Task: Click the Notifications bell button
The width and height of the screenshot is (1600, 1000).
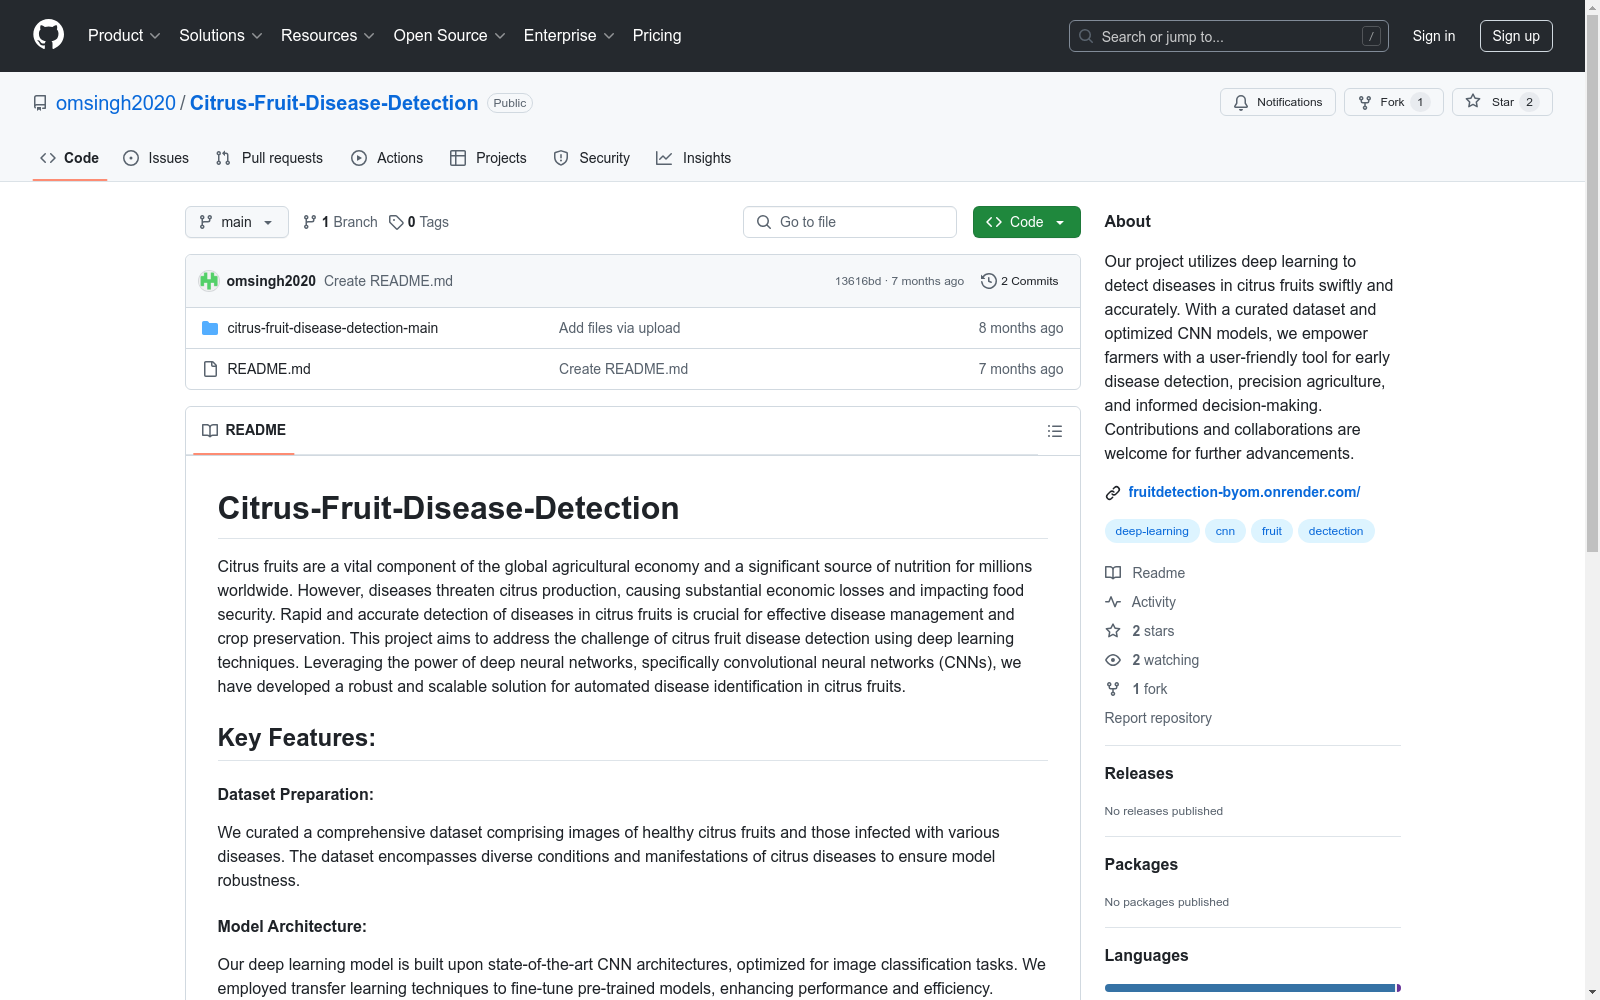Action: point(1277,102)
